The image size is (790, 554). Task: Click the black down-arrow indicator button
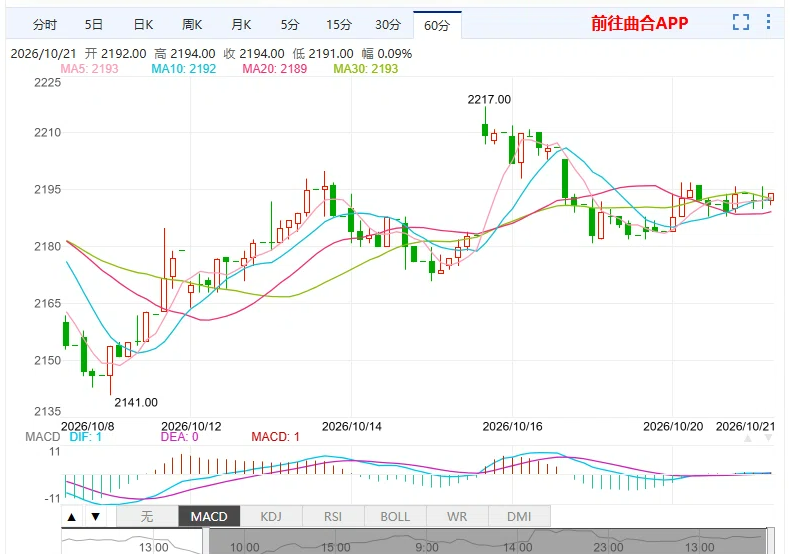coord(96,517)
